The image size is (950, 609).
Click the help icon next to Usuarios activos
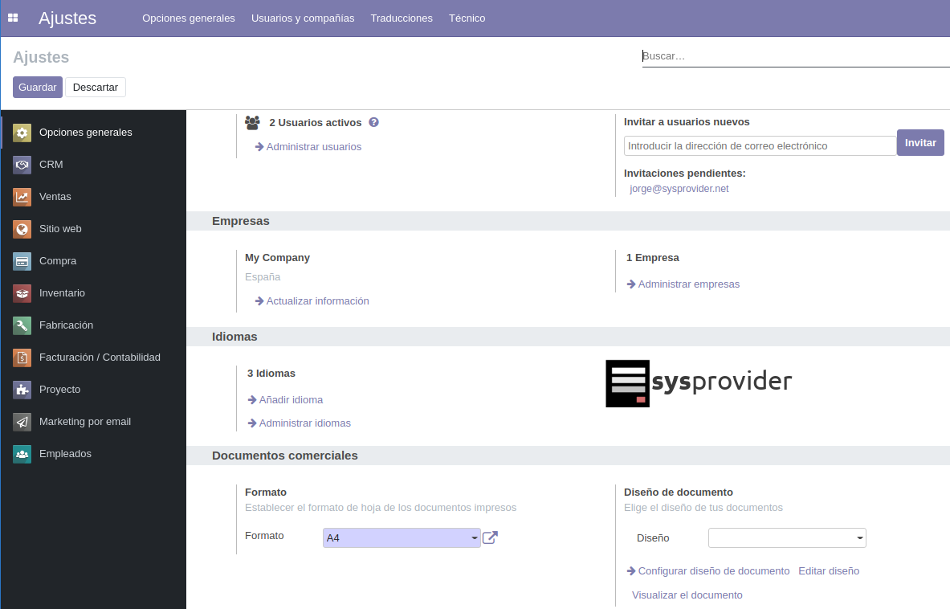[x=374, y=122]
